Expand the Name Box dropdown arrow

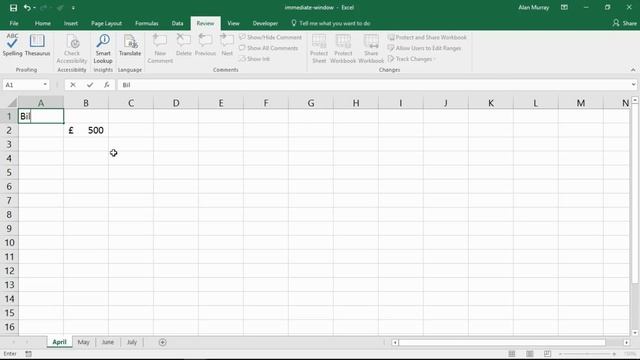pos(45,85)
